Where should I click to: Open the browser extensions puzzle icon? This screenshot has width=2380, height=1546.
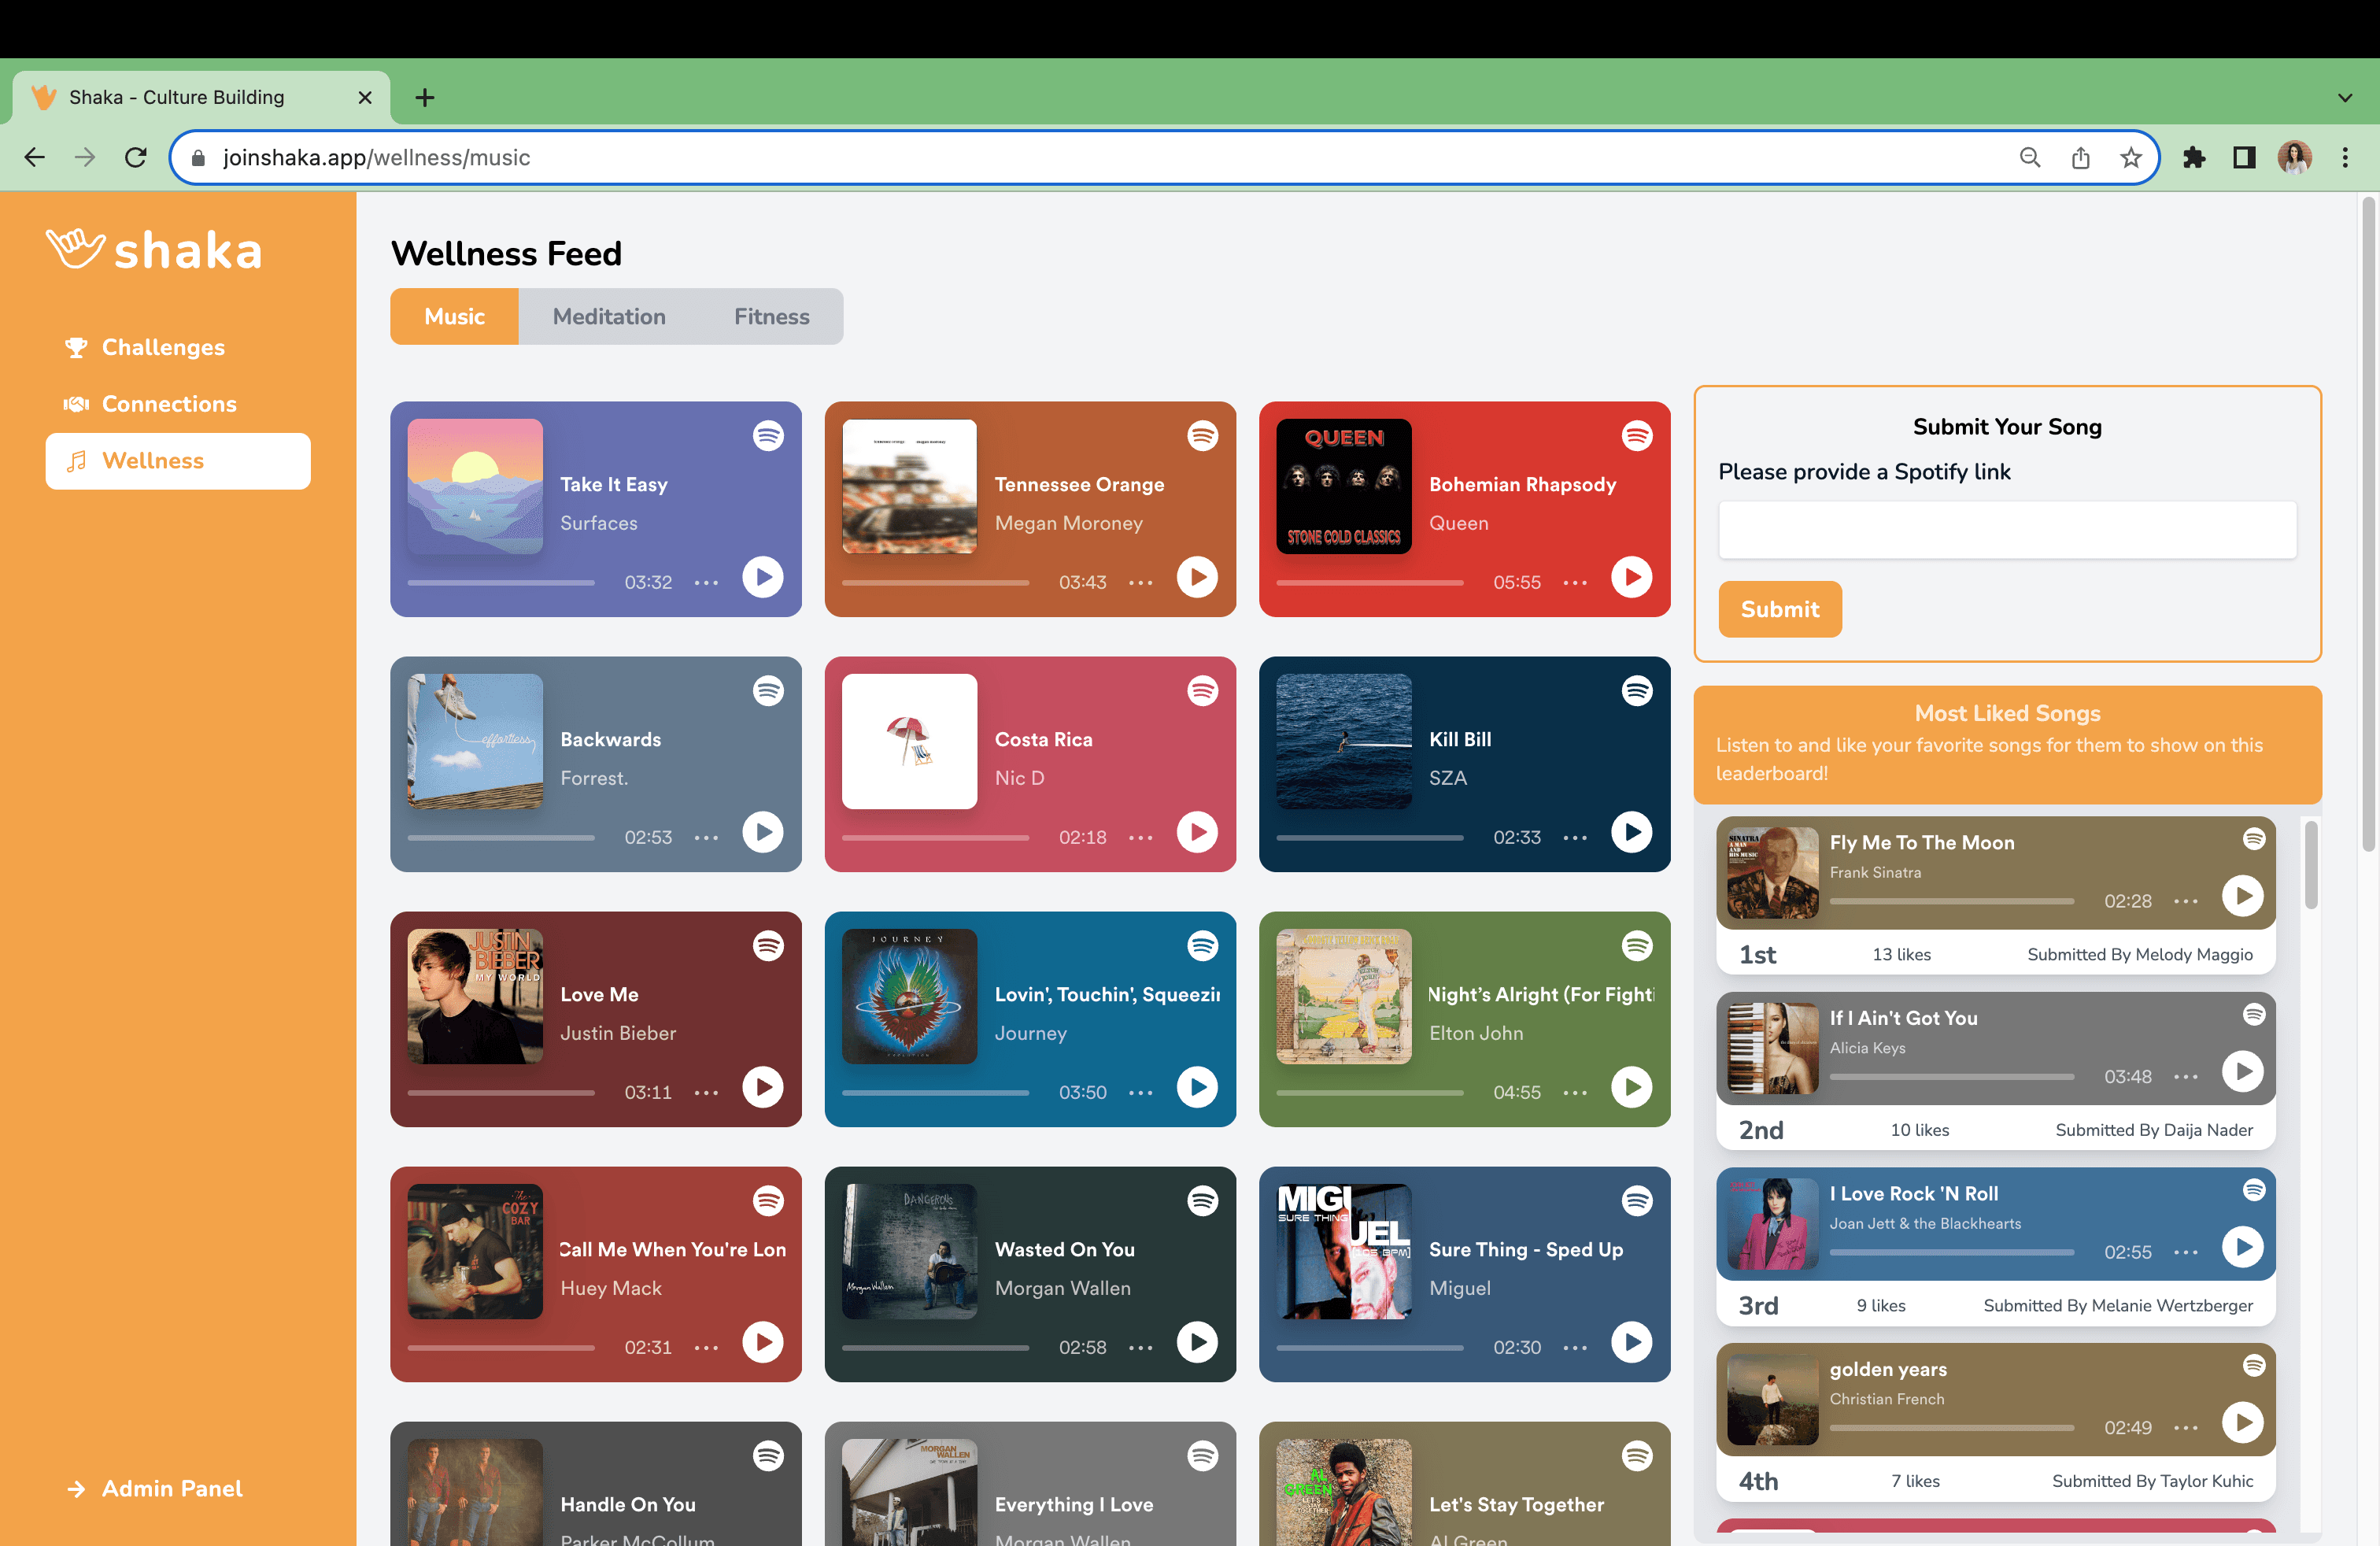[x=2194, y=158]
